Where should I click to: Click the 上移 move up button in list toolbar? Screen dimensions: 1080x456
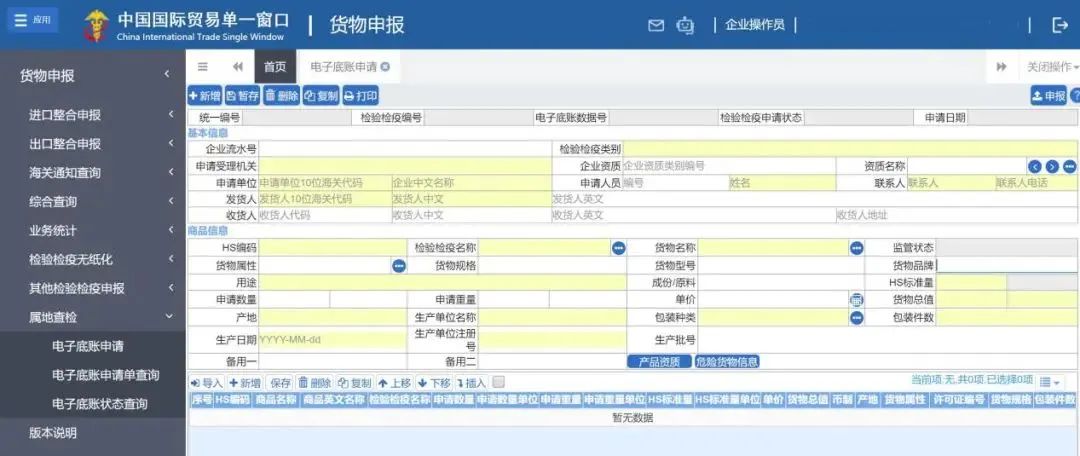[394, 383]
